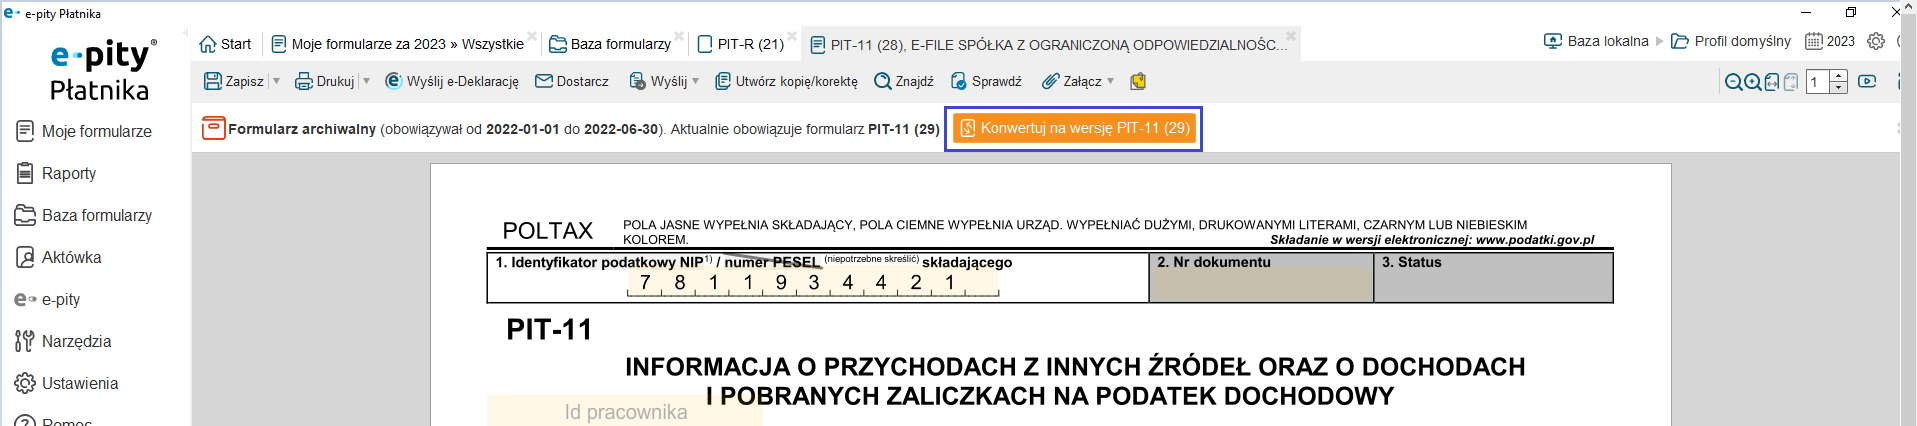Switch to Moje formularze za 2023 tab
The image size is (1917, 426).
pyautogui.click(x=398, y=44)
